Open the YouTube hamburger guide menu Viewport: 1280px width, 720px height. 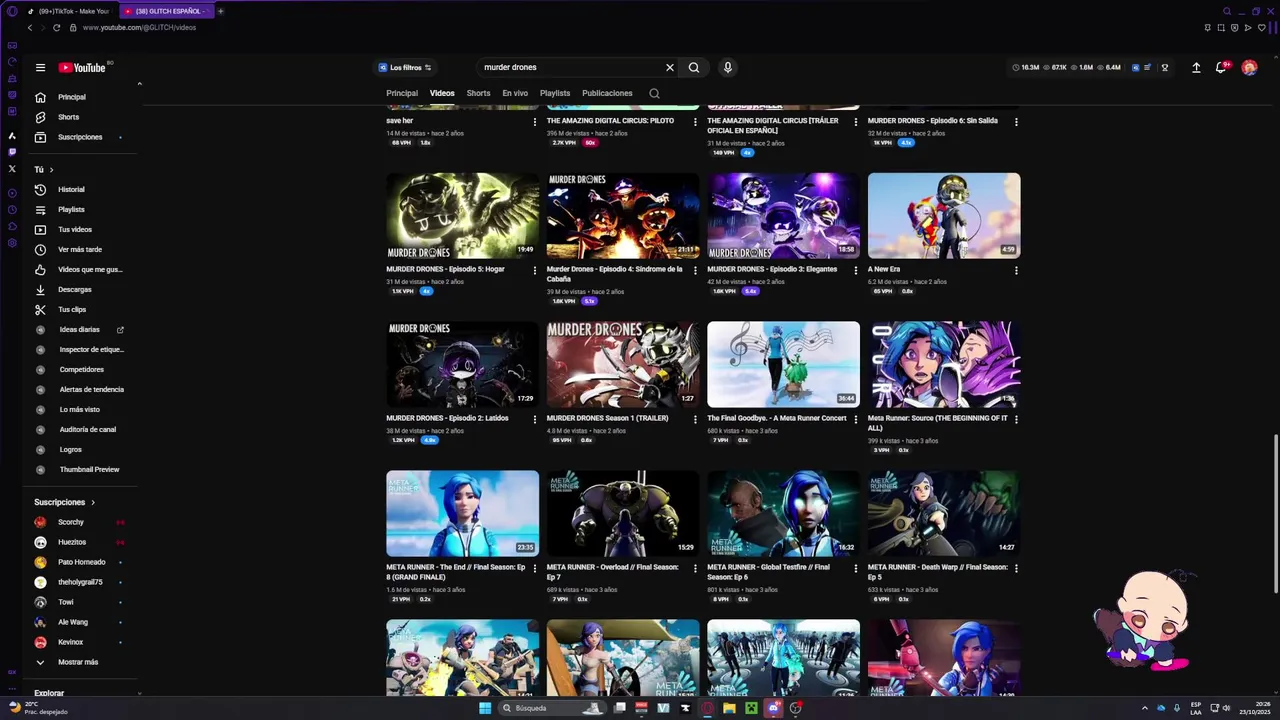pos(40,68)
